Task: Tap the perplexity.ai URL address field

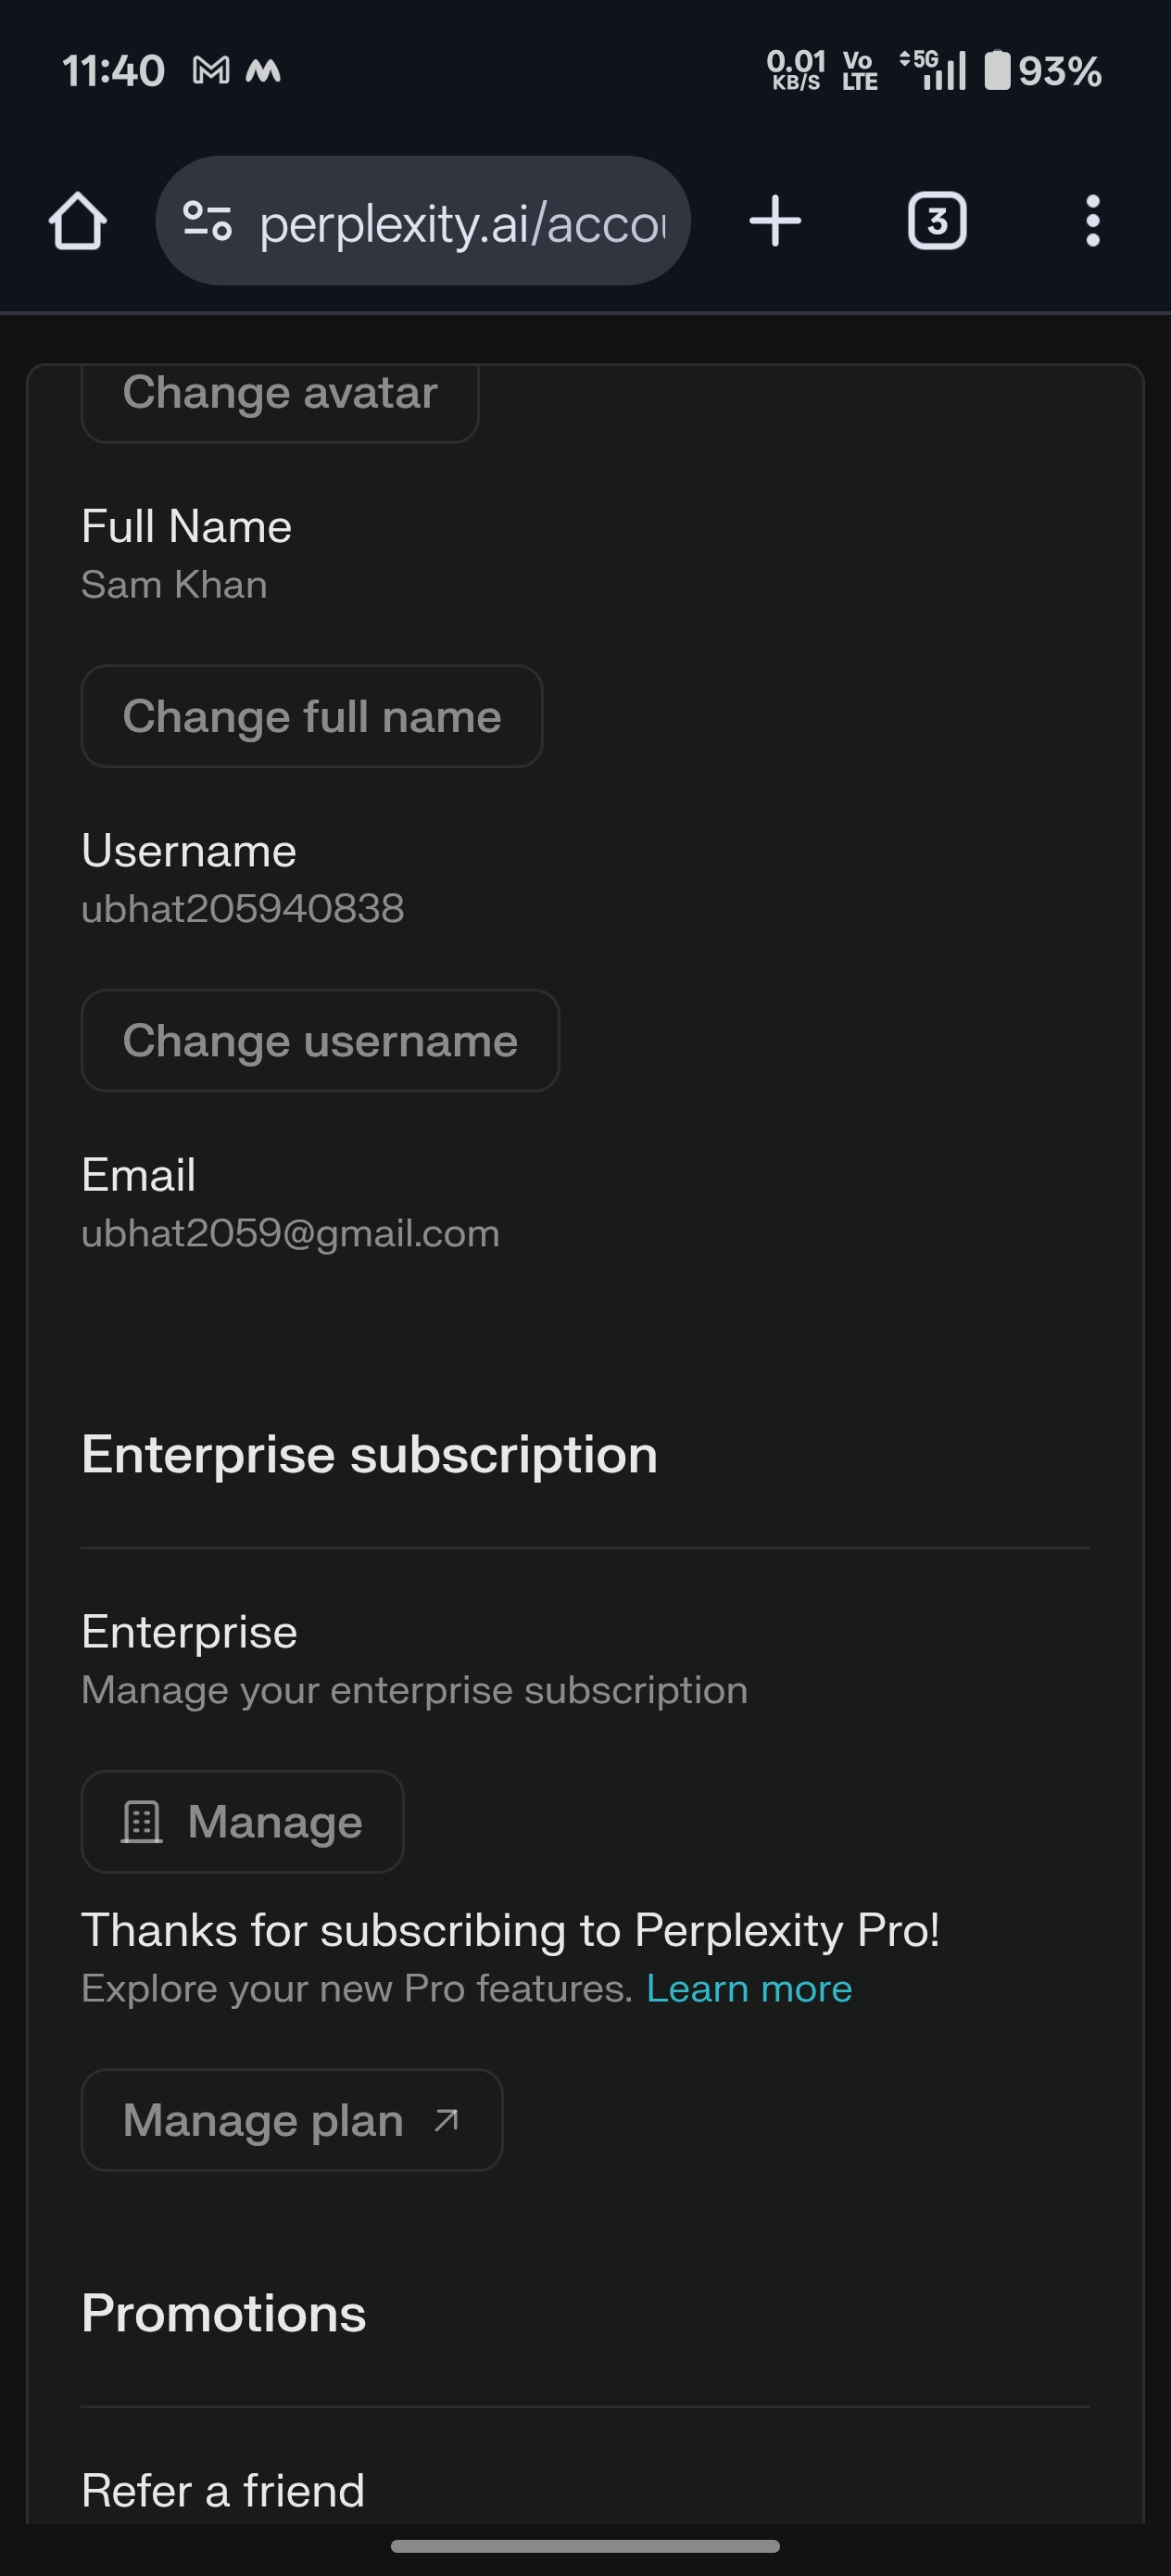Action: point(462,223)
